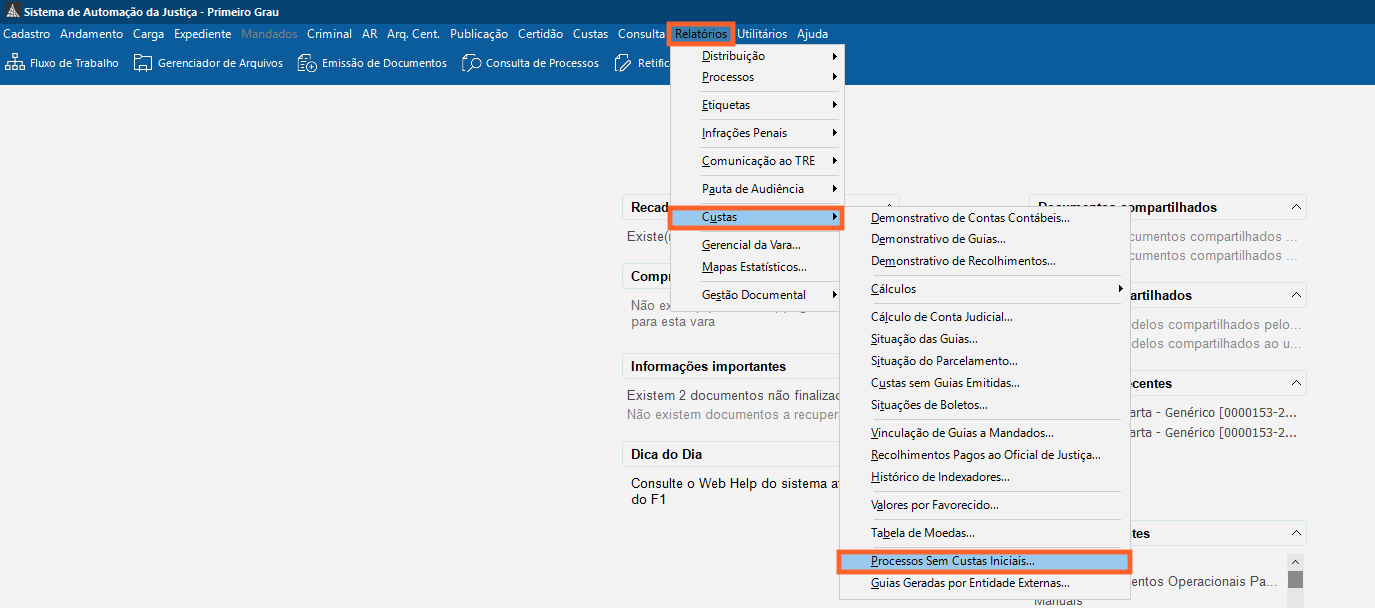Click the Emissão de Documentos icon
This screenshot has width=1375, height=608.
[307, 63]
